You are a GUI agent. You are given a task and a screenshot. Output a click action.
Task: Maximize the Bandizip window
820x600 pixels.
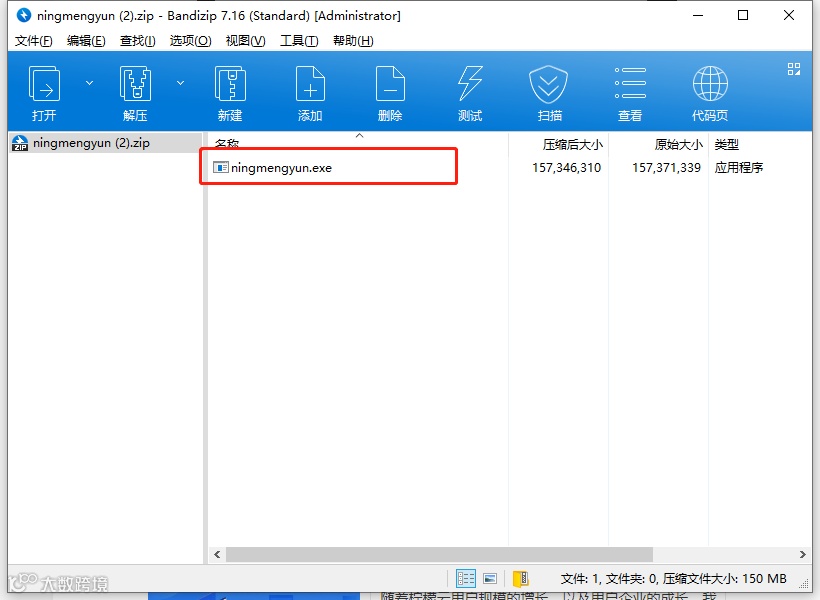pyautogui.click(x=743, y=15)
